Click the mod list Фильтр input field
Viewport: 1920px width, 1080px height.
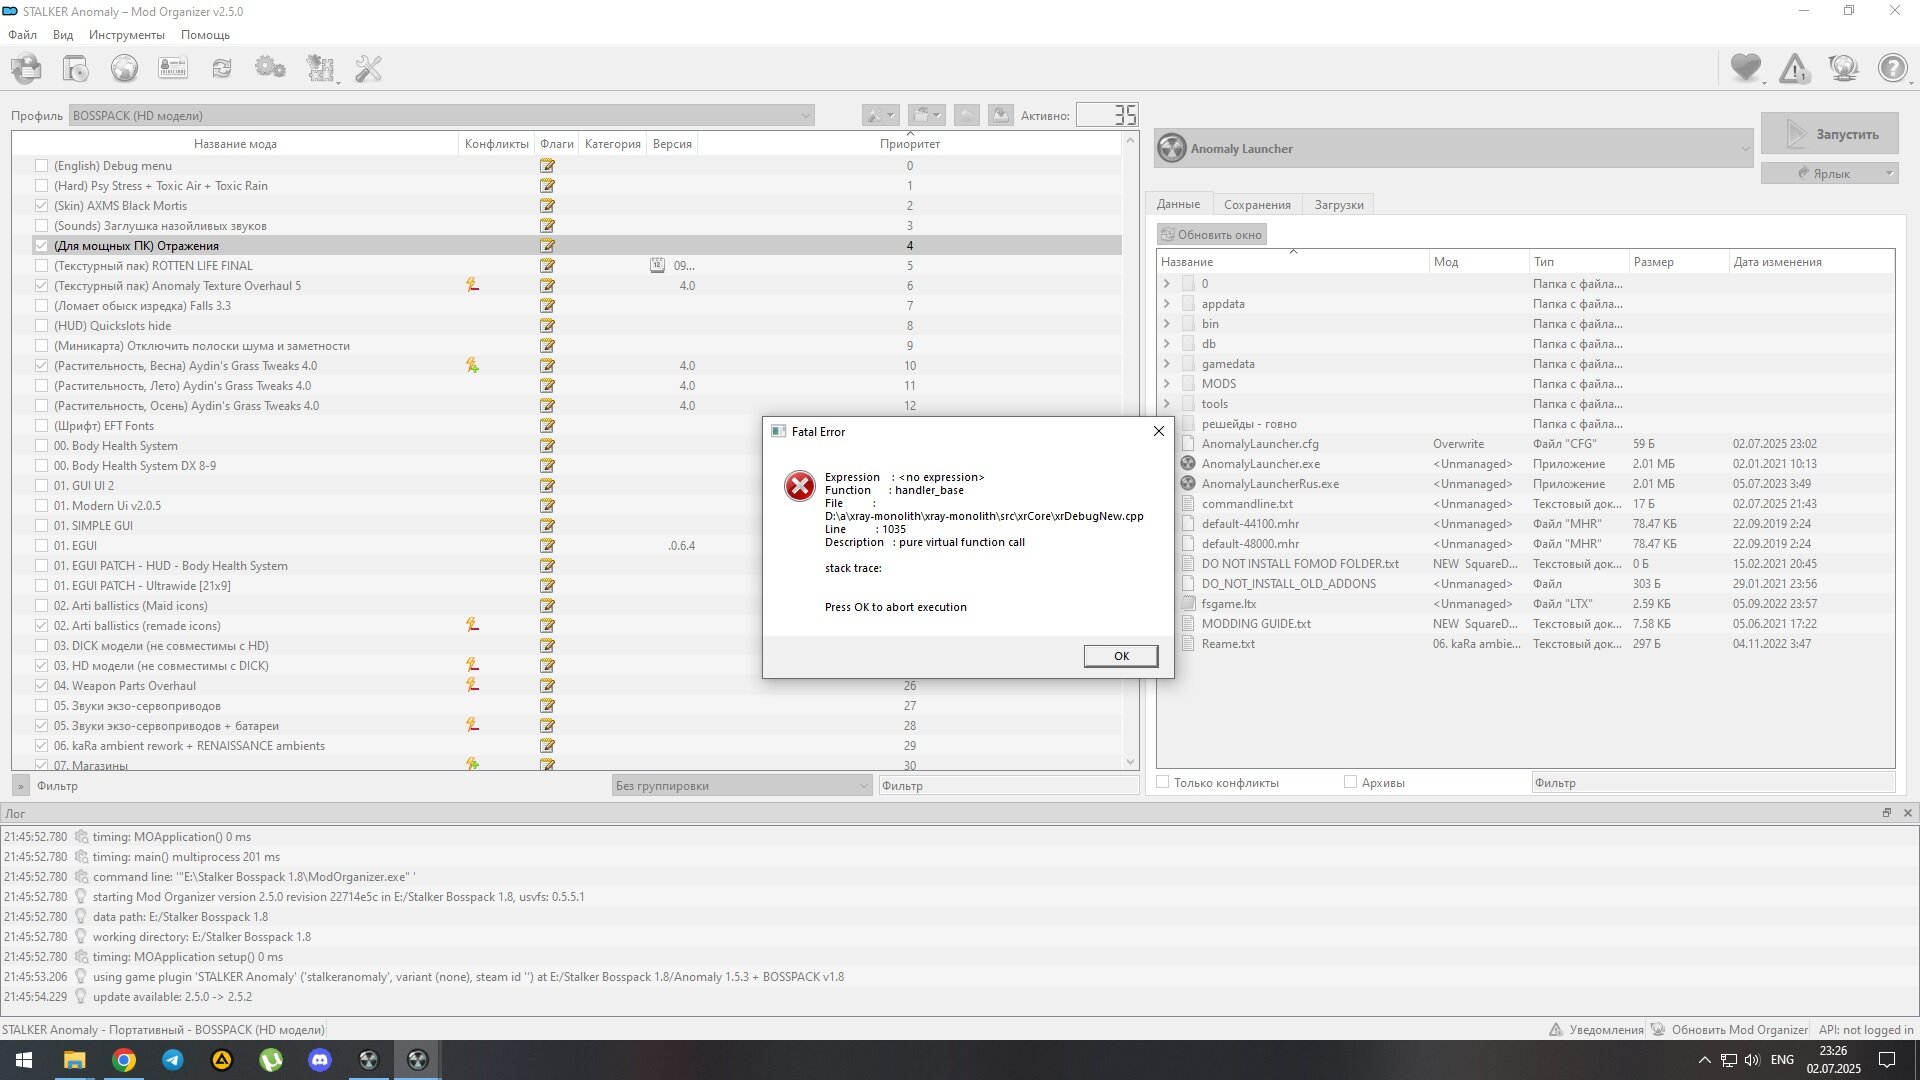click(1008, 785)
